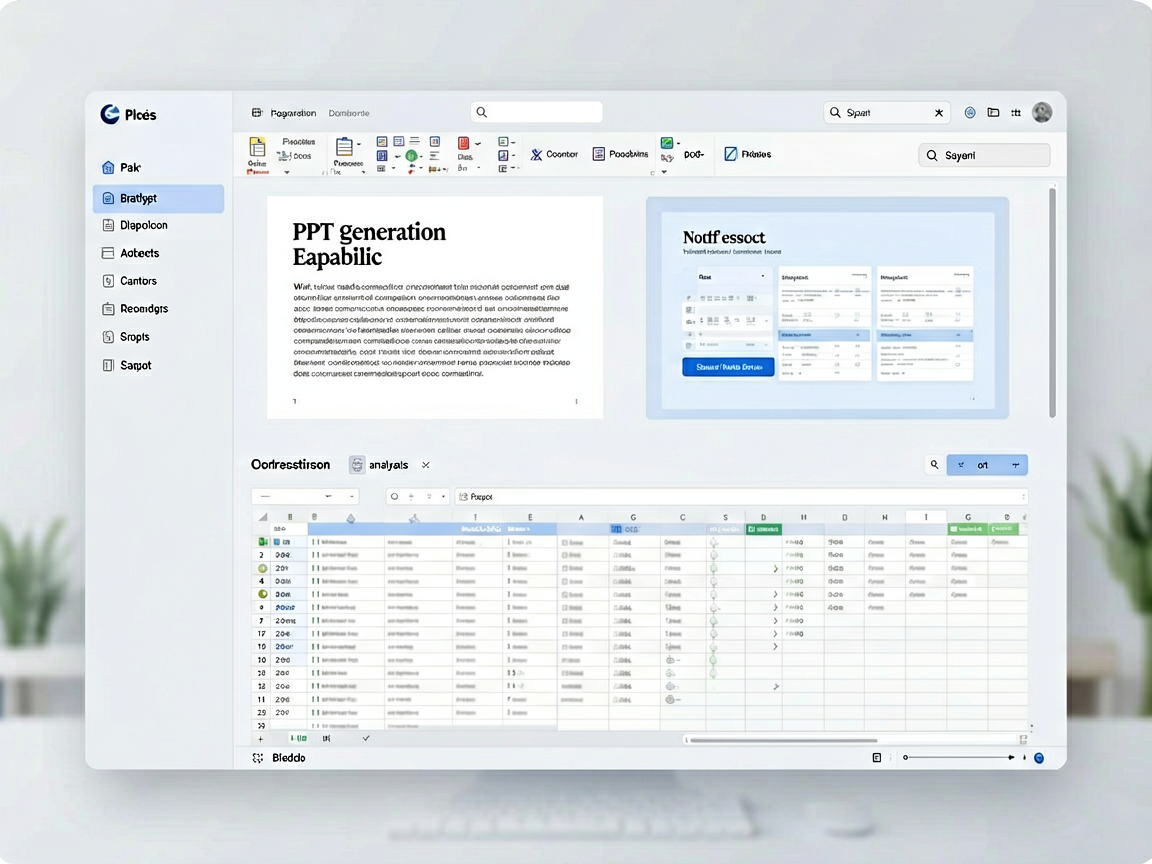The width and height of the screenshot is (1152, 864).
Task: Expand the dropdown arrow beside the Fuaeces clipboard
Action: pyautogui.click(x=359, y=145)
